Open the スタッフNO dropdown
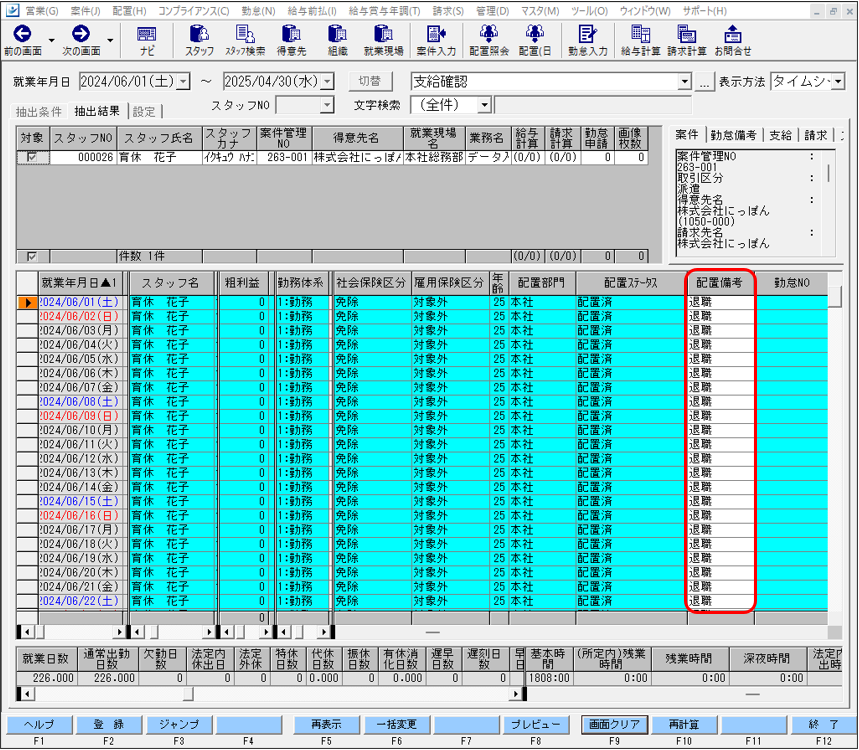 coord(327,105)
